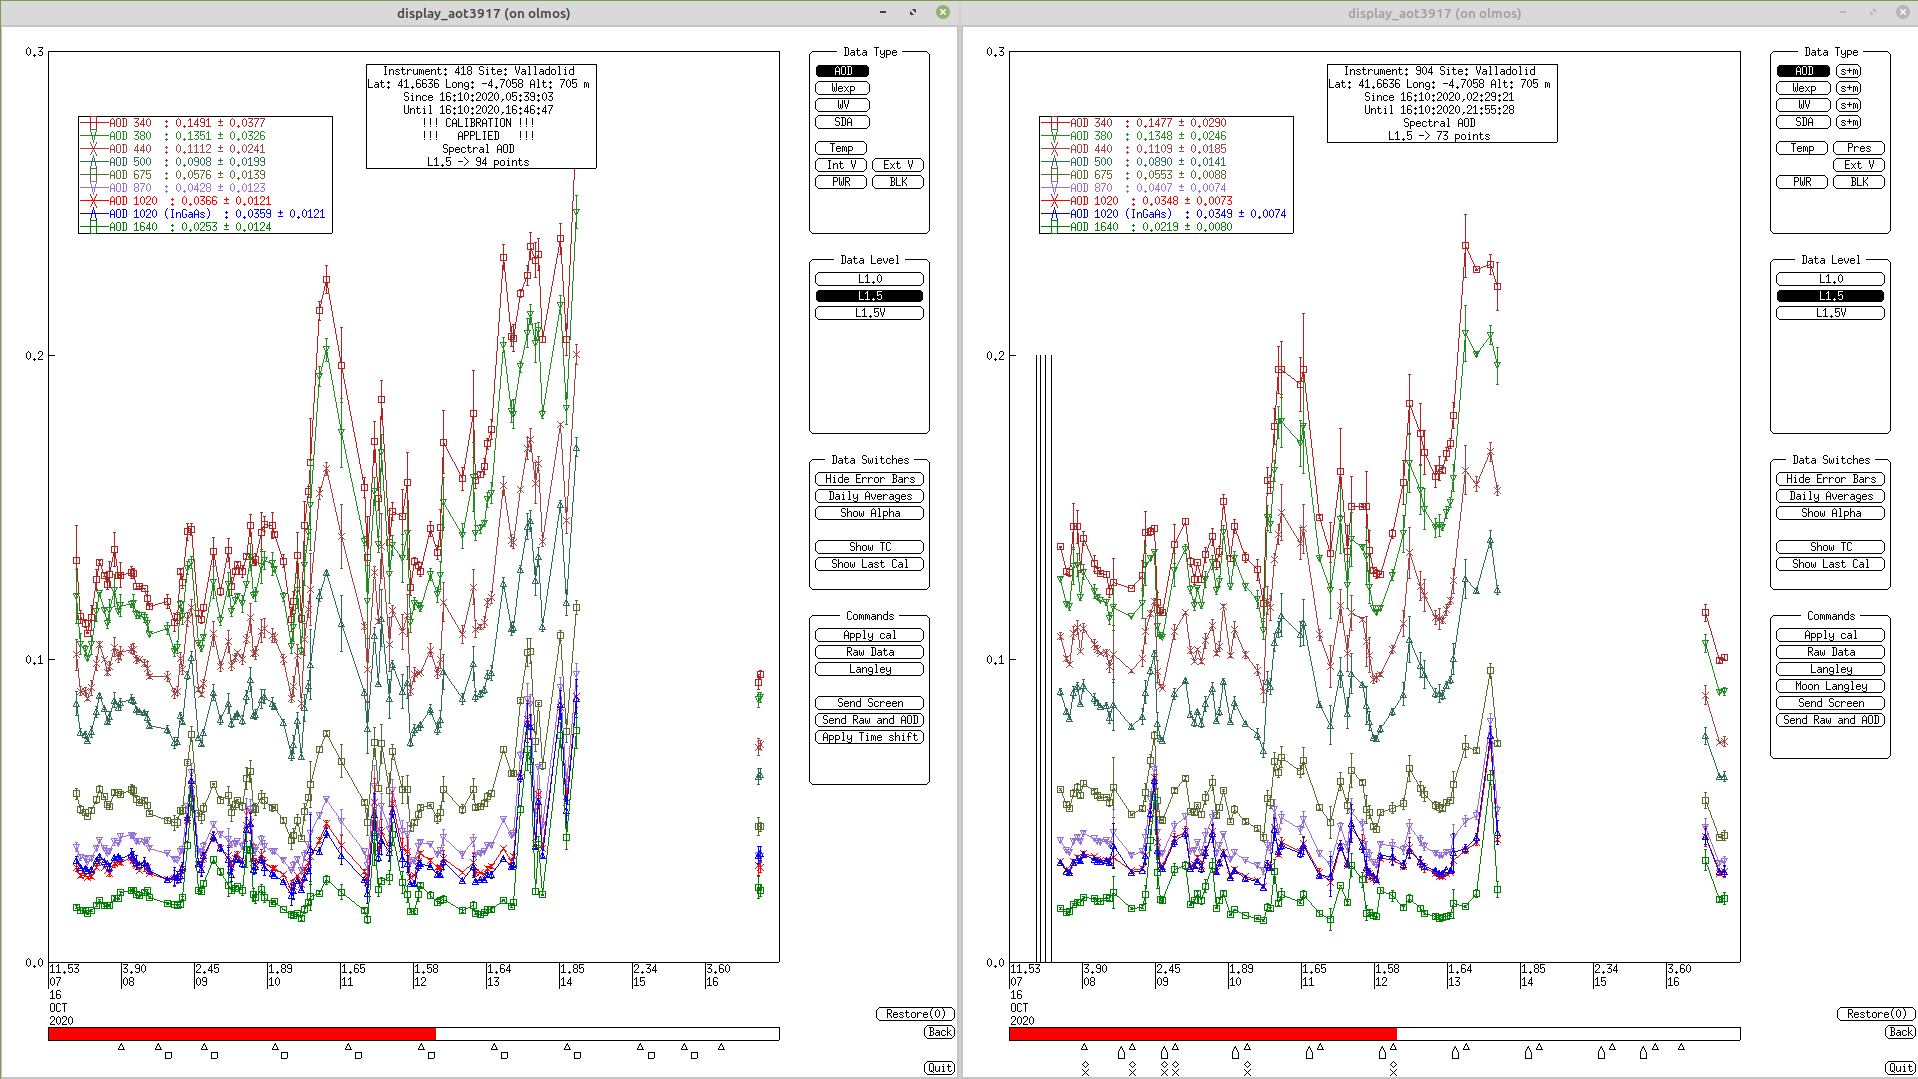Open Moon Langley command
This screenshot has height=1079, width=1918.
[1830, 686]
